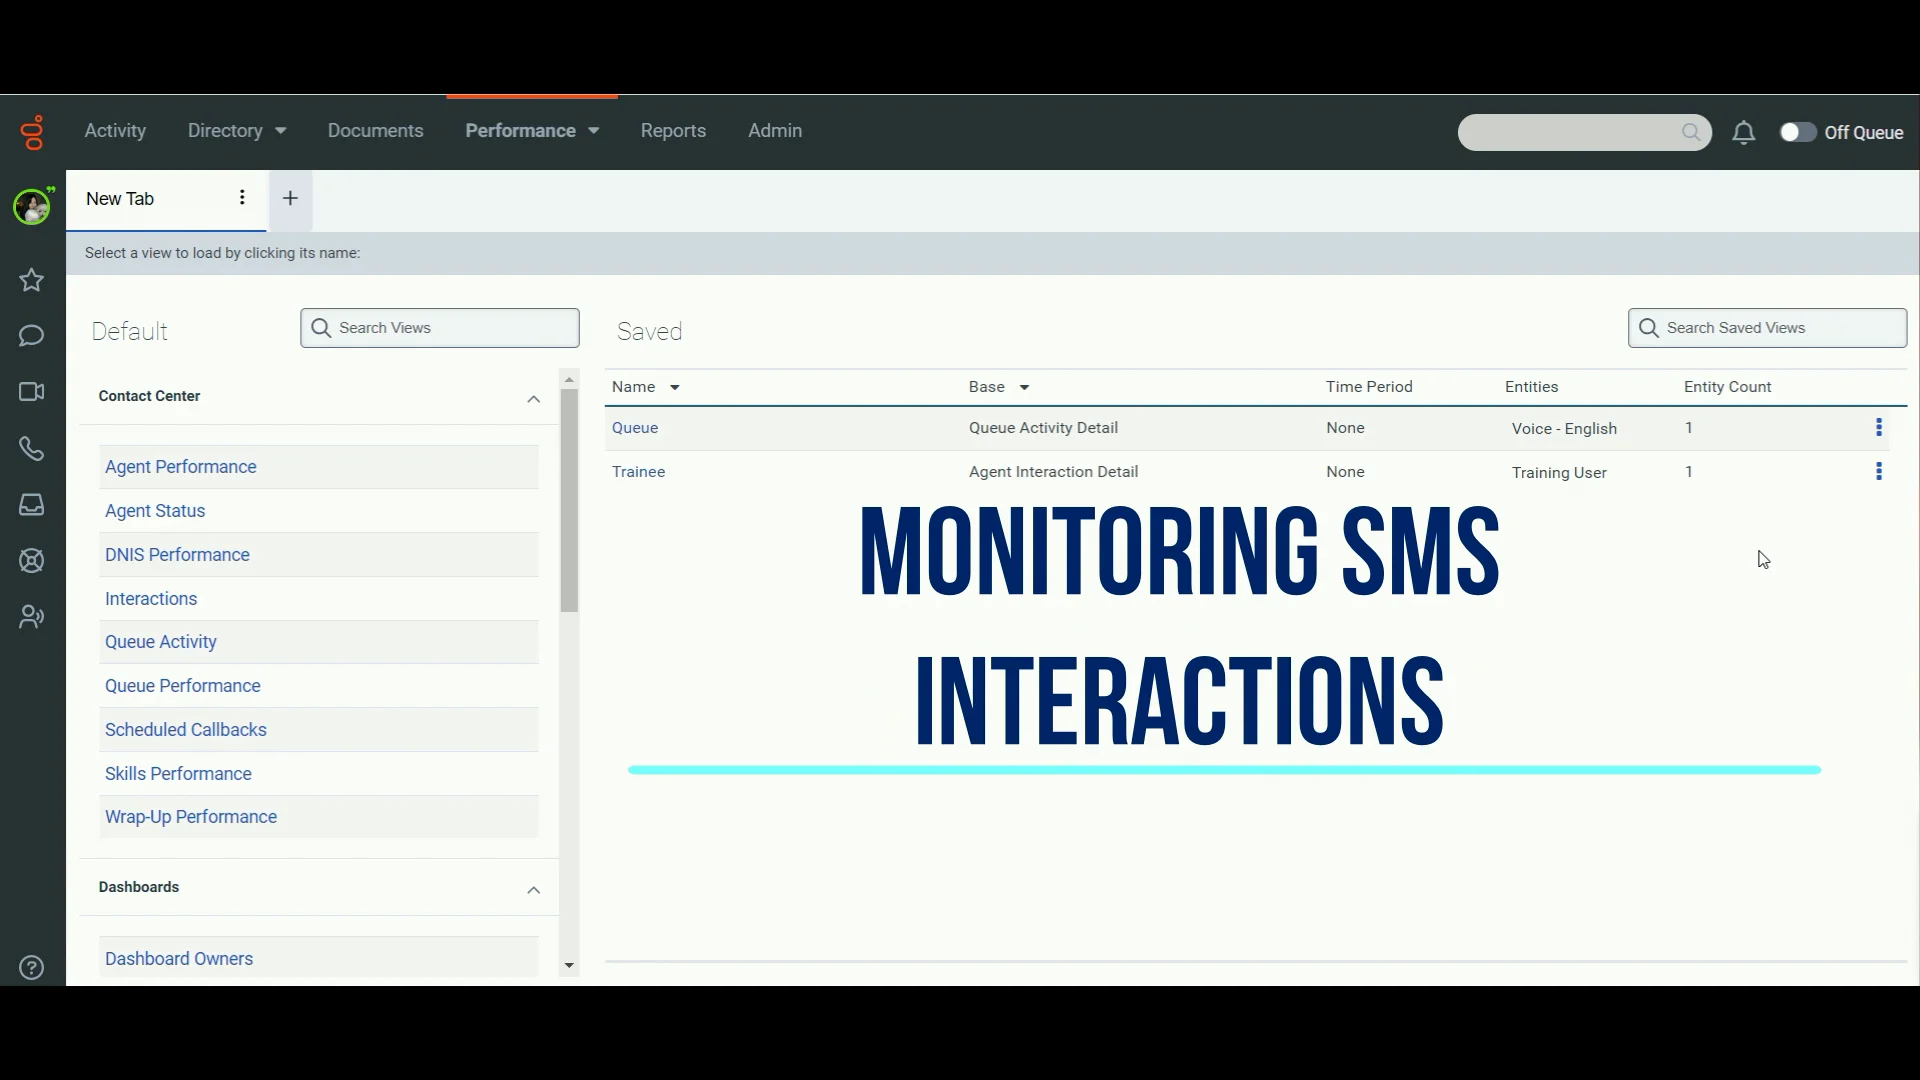
Task: Click the life-ring support icon in sidebar
Action: coord(31,561)
